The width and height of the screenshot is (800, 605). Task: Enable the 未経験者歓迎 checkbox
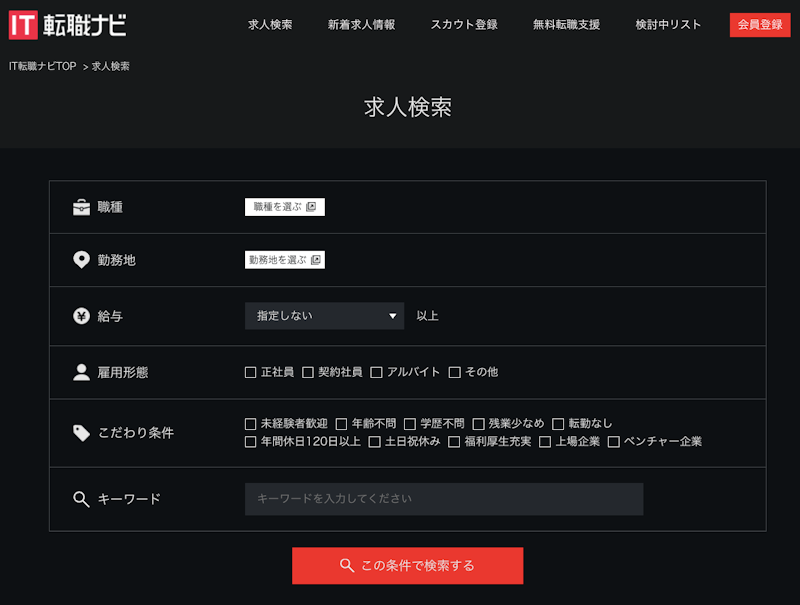coord(251,424)
